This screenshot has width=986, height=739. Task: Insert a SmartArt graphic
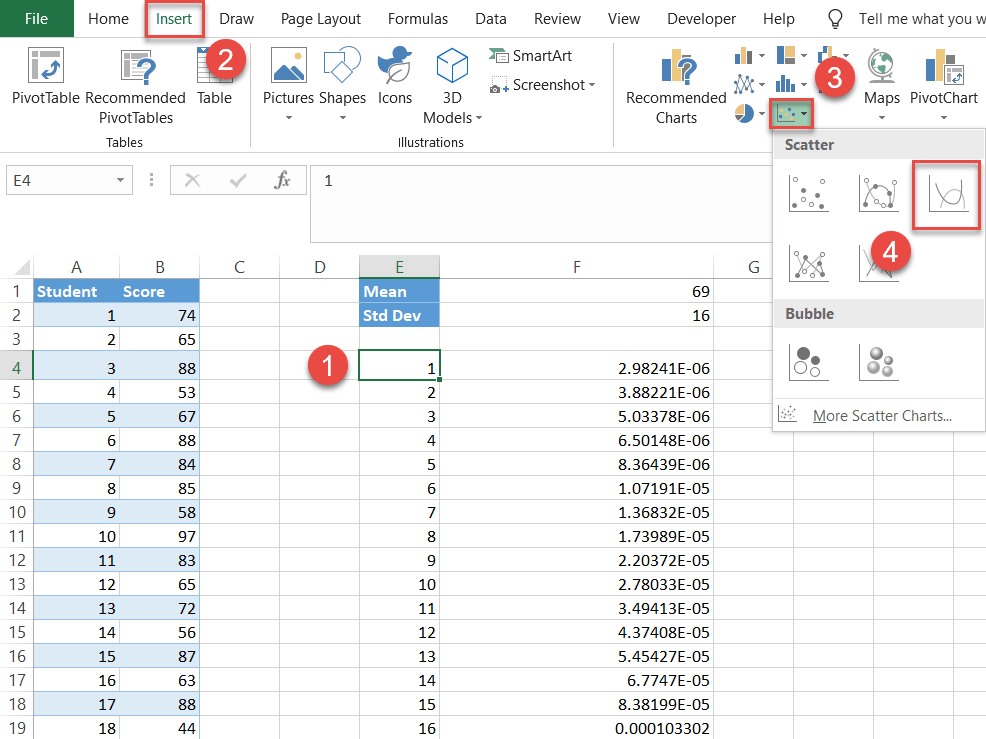(x=531, y=55)
